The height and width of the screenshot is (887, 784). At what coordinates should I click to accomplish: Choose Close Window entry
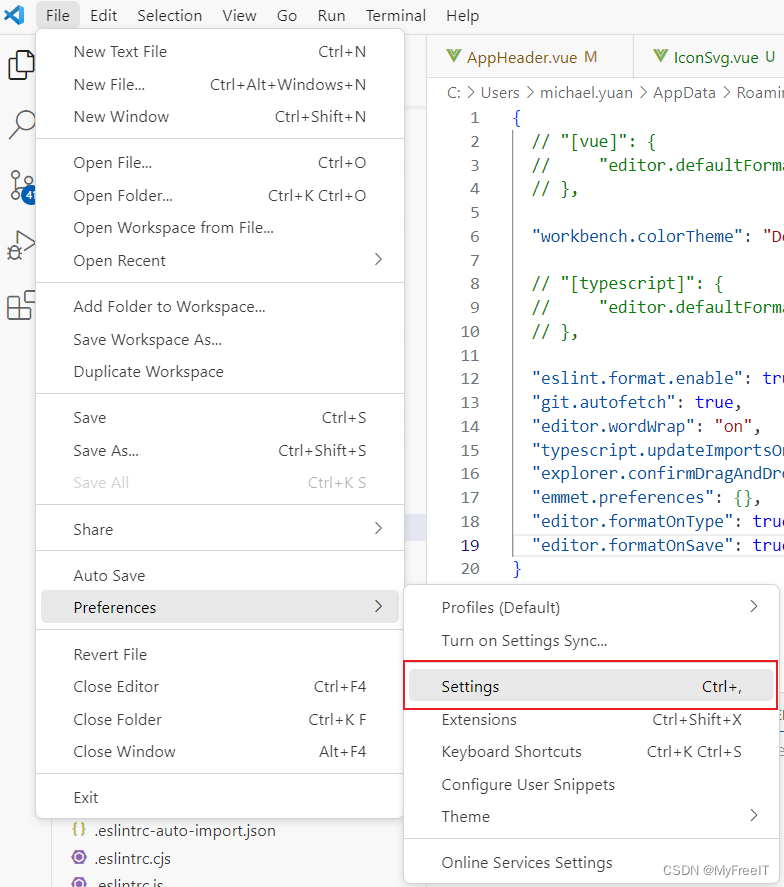(220, 752)
